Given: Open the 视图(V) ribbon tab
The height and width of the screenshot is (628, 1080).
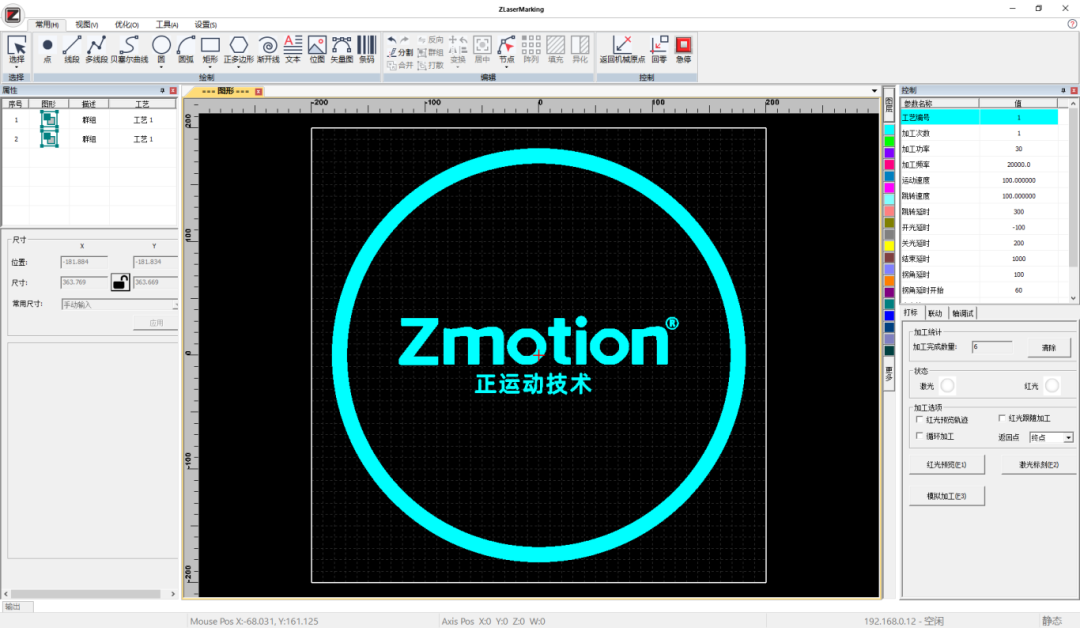Looking at the screenshot, I should [x=87, y=25].
